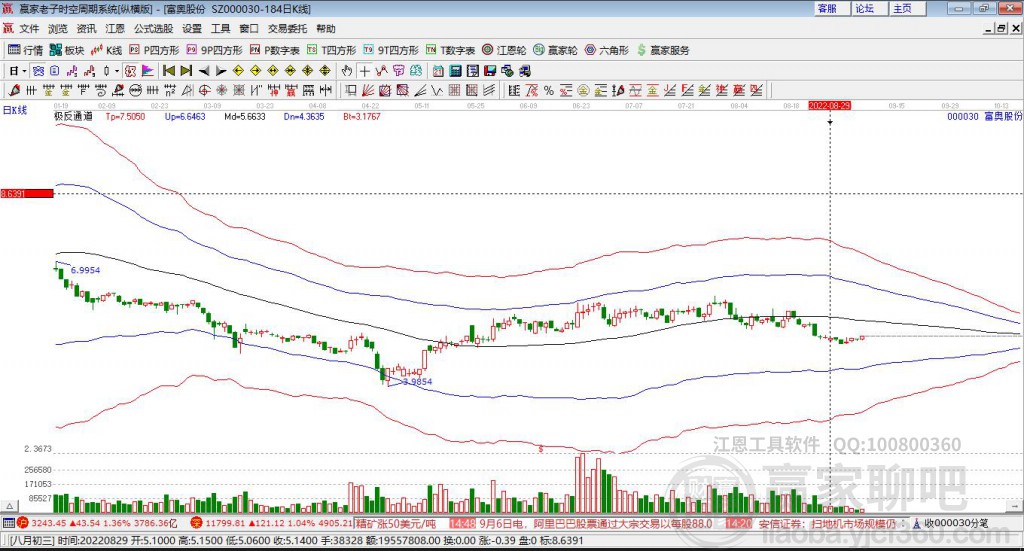Open the 资讯 menu
Viewport: 1024px width, 551px height.
coord(86,29)
